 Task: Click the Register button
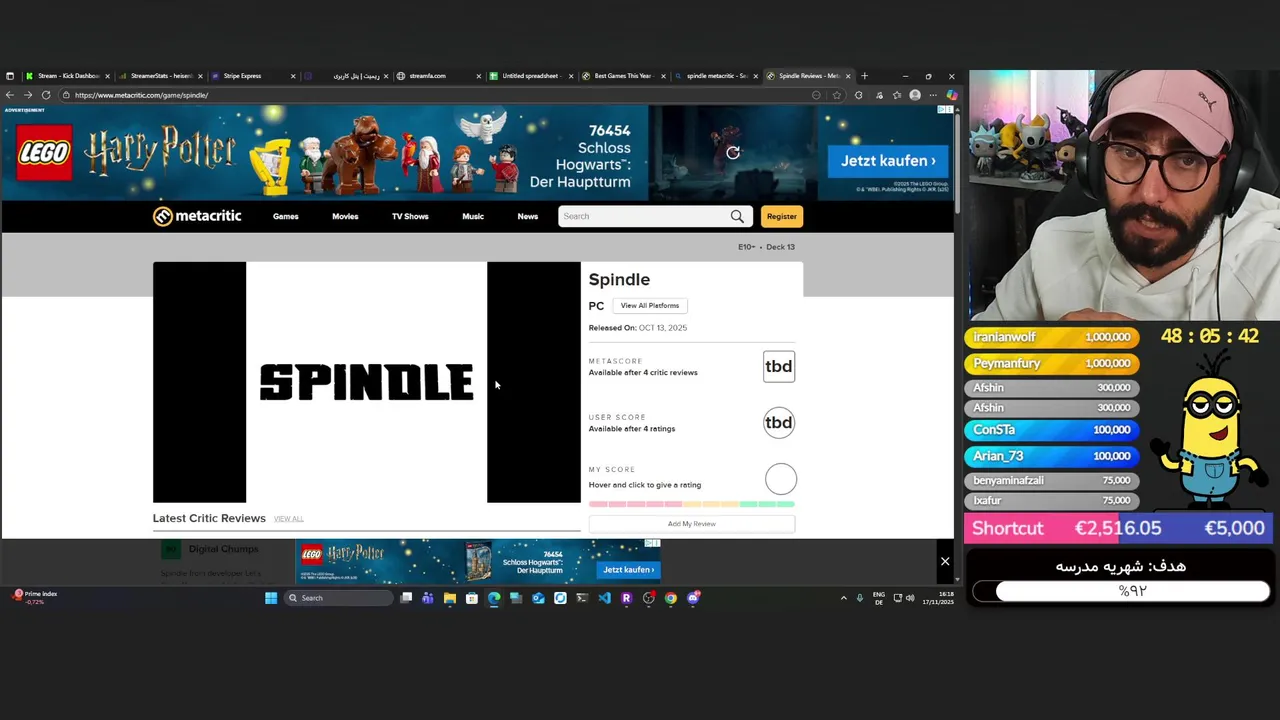pos(782,216)
